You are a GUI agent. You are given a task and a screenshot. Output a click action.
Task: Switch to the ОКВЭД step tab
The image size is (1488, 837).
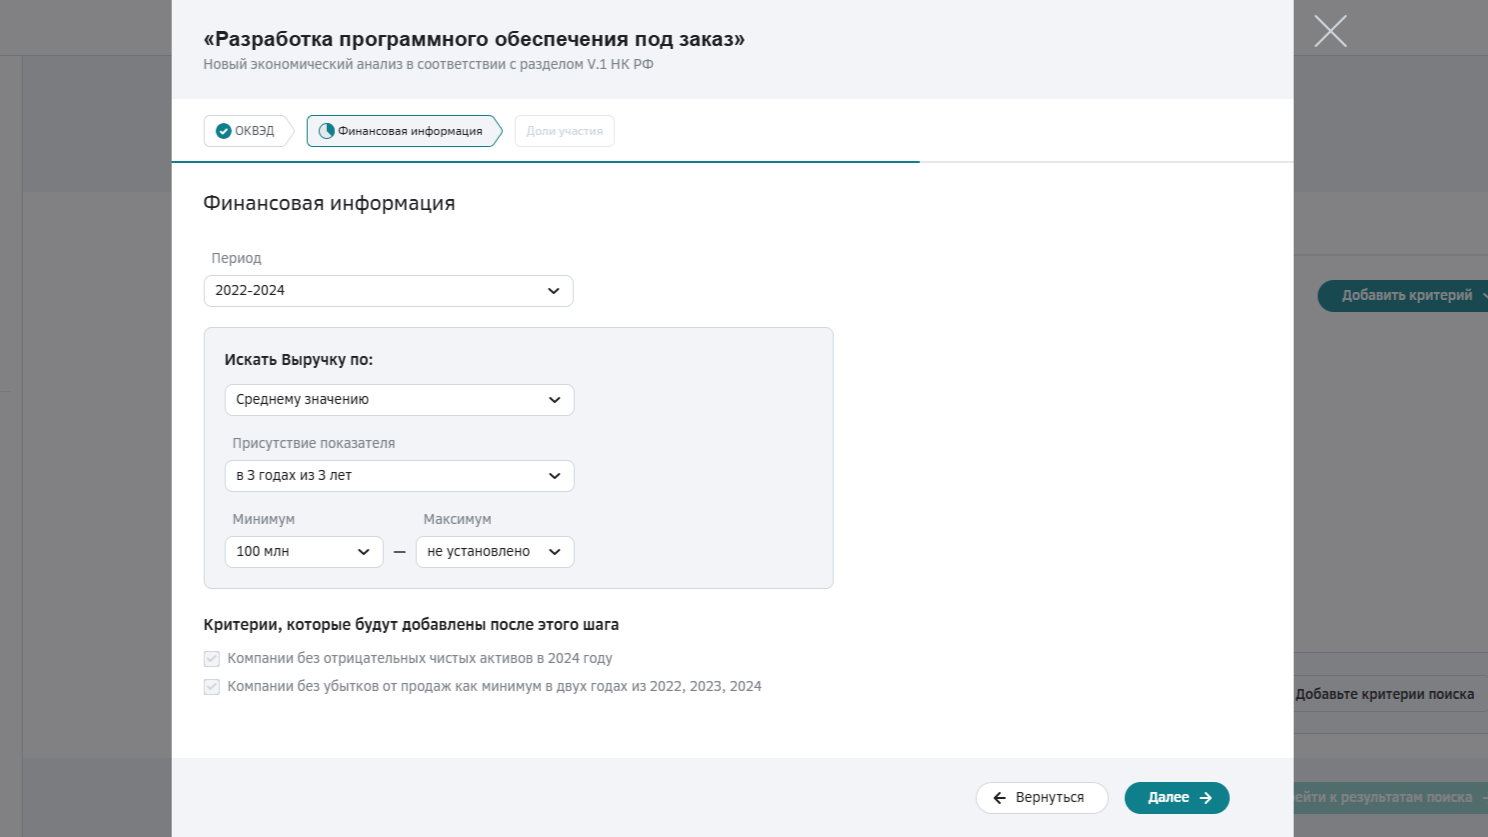(247, 130)
